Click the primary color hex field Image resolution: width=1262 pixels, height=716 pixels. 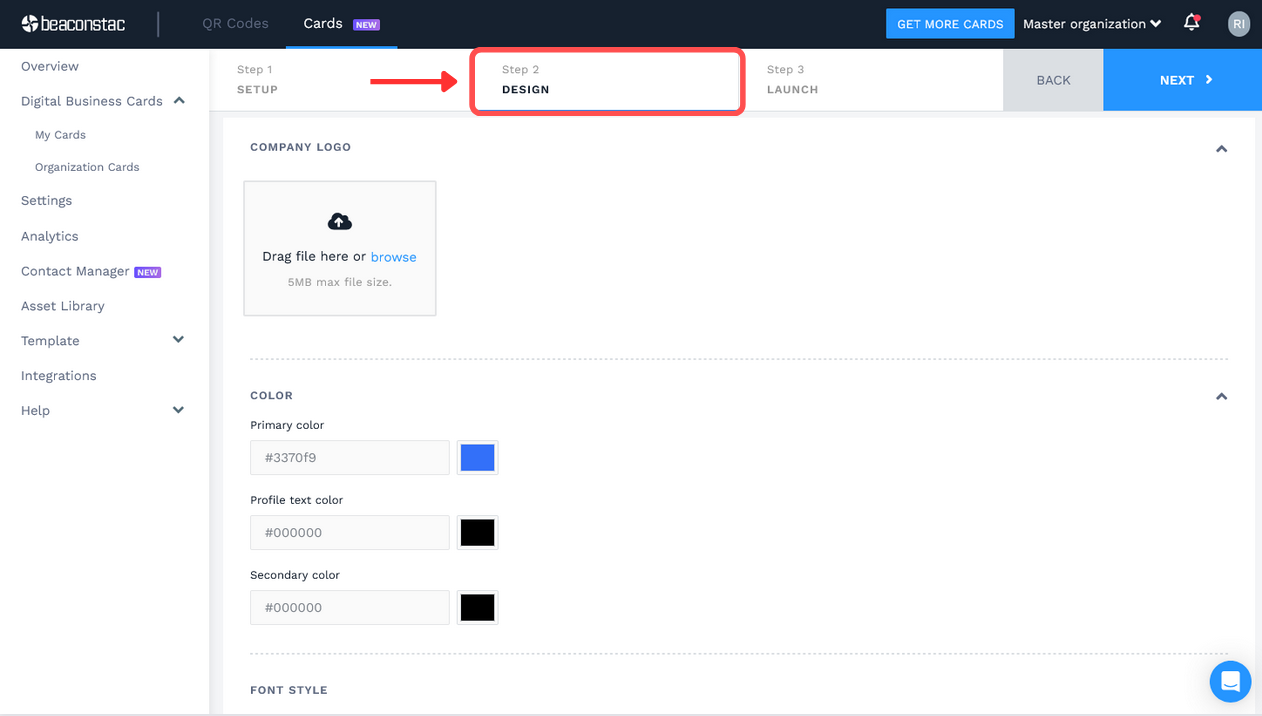pyautogui.click(x=350, y=458)
